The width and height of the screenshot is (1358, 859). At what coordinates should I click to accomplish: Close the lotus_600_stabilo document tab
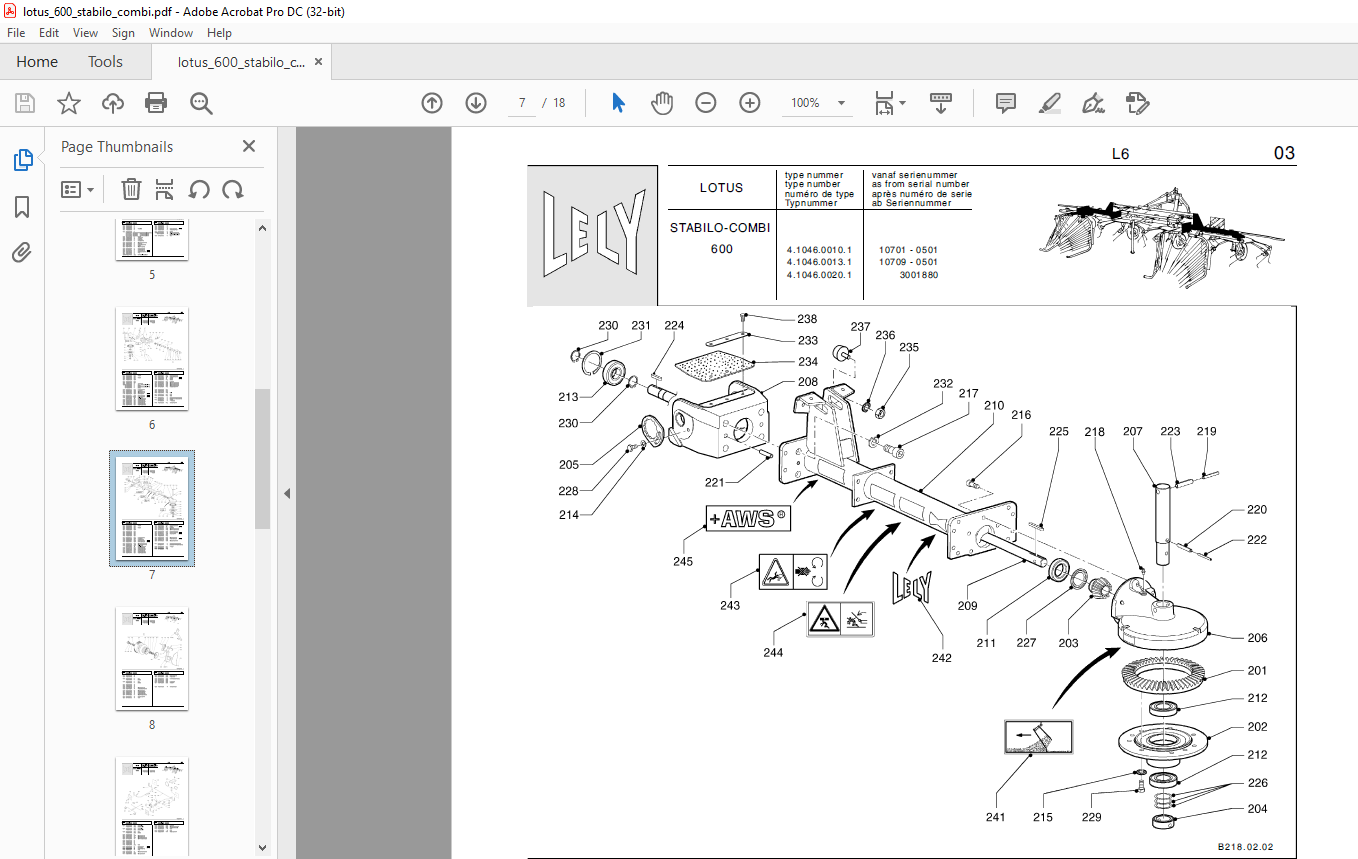pyautogui.click(x=319, y=62)
